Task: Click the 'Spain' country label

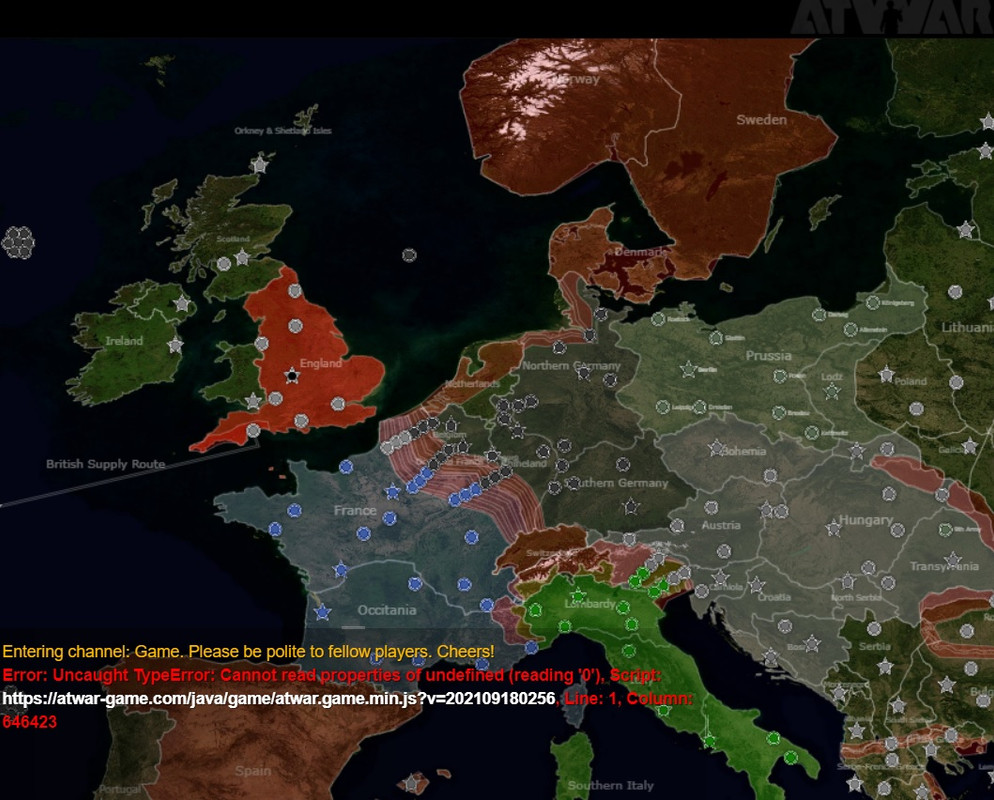Action: 253,771
